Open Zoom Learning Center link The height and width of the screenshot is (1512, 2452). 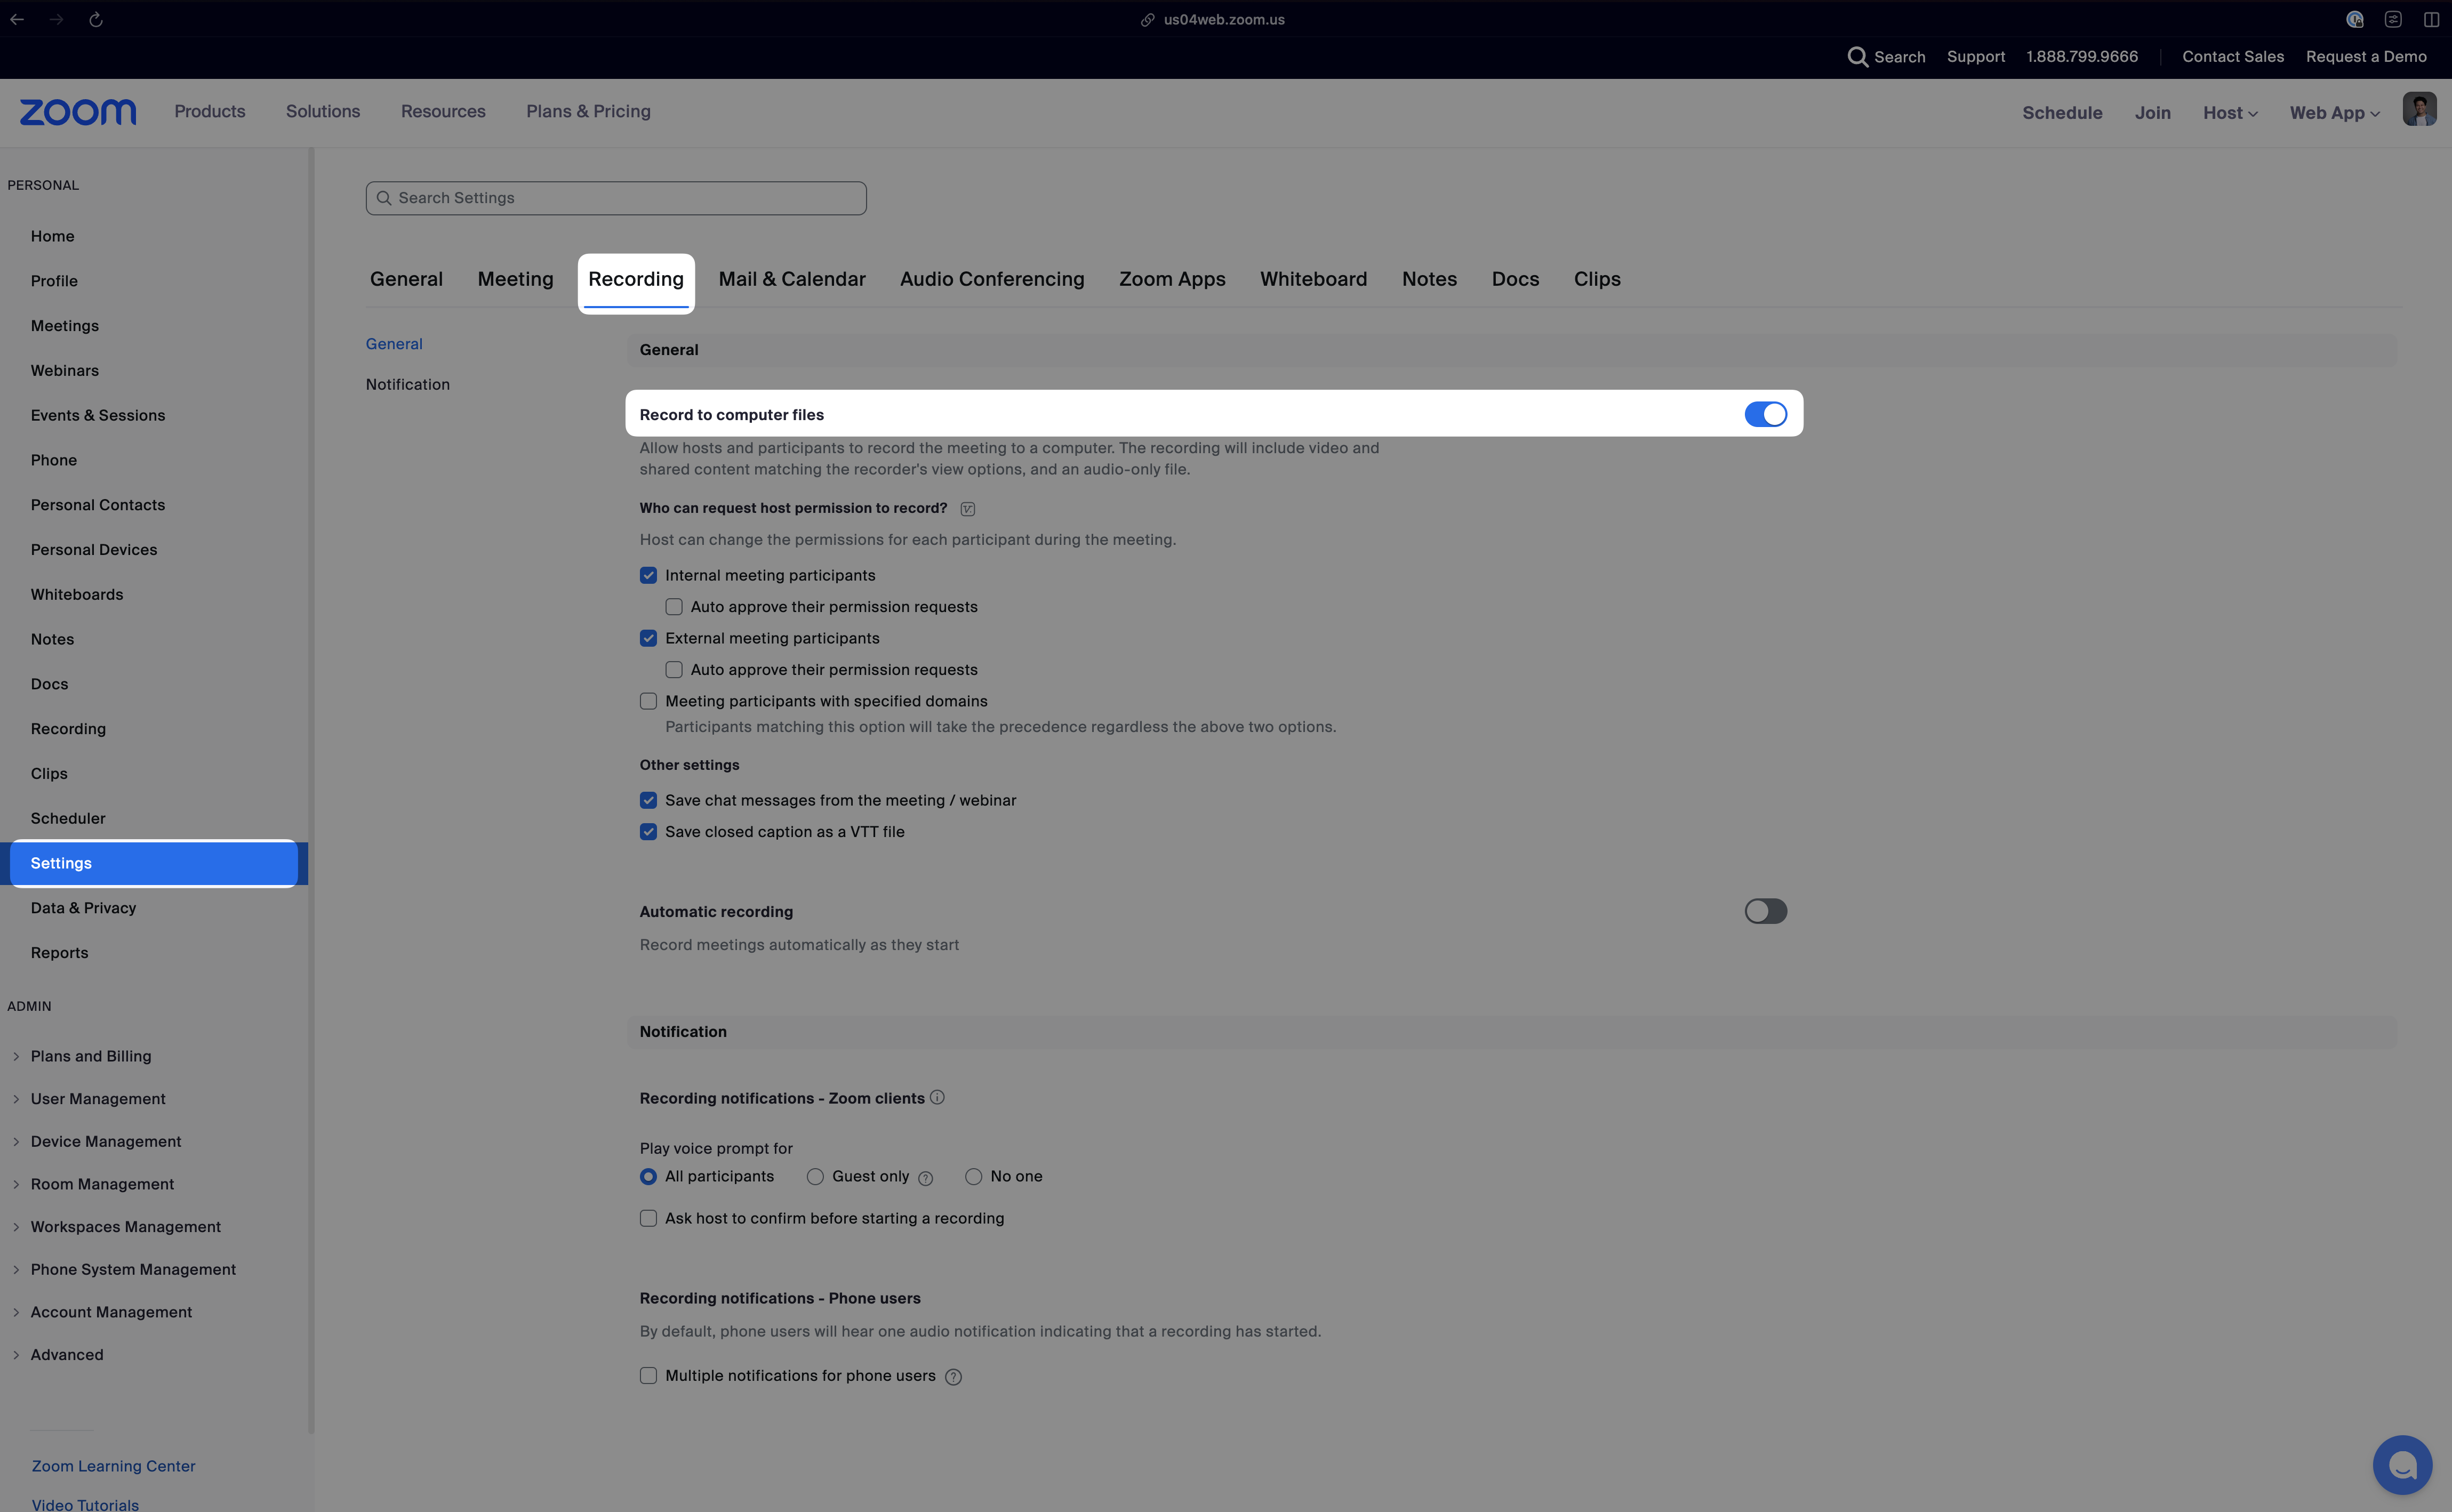(113, 1467)
